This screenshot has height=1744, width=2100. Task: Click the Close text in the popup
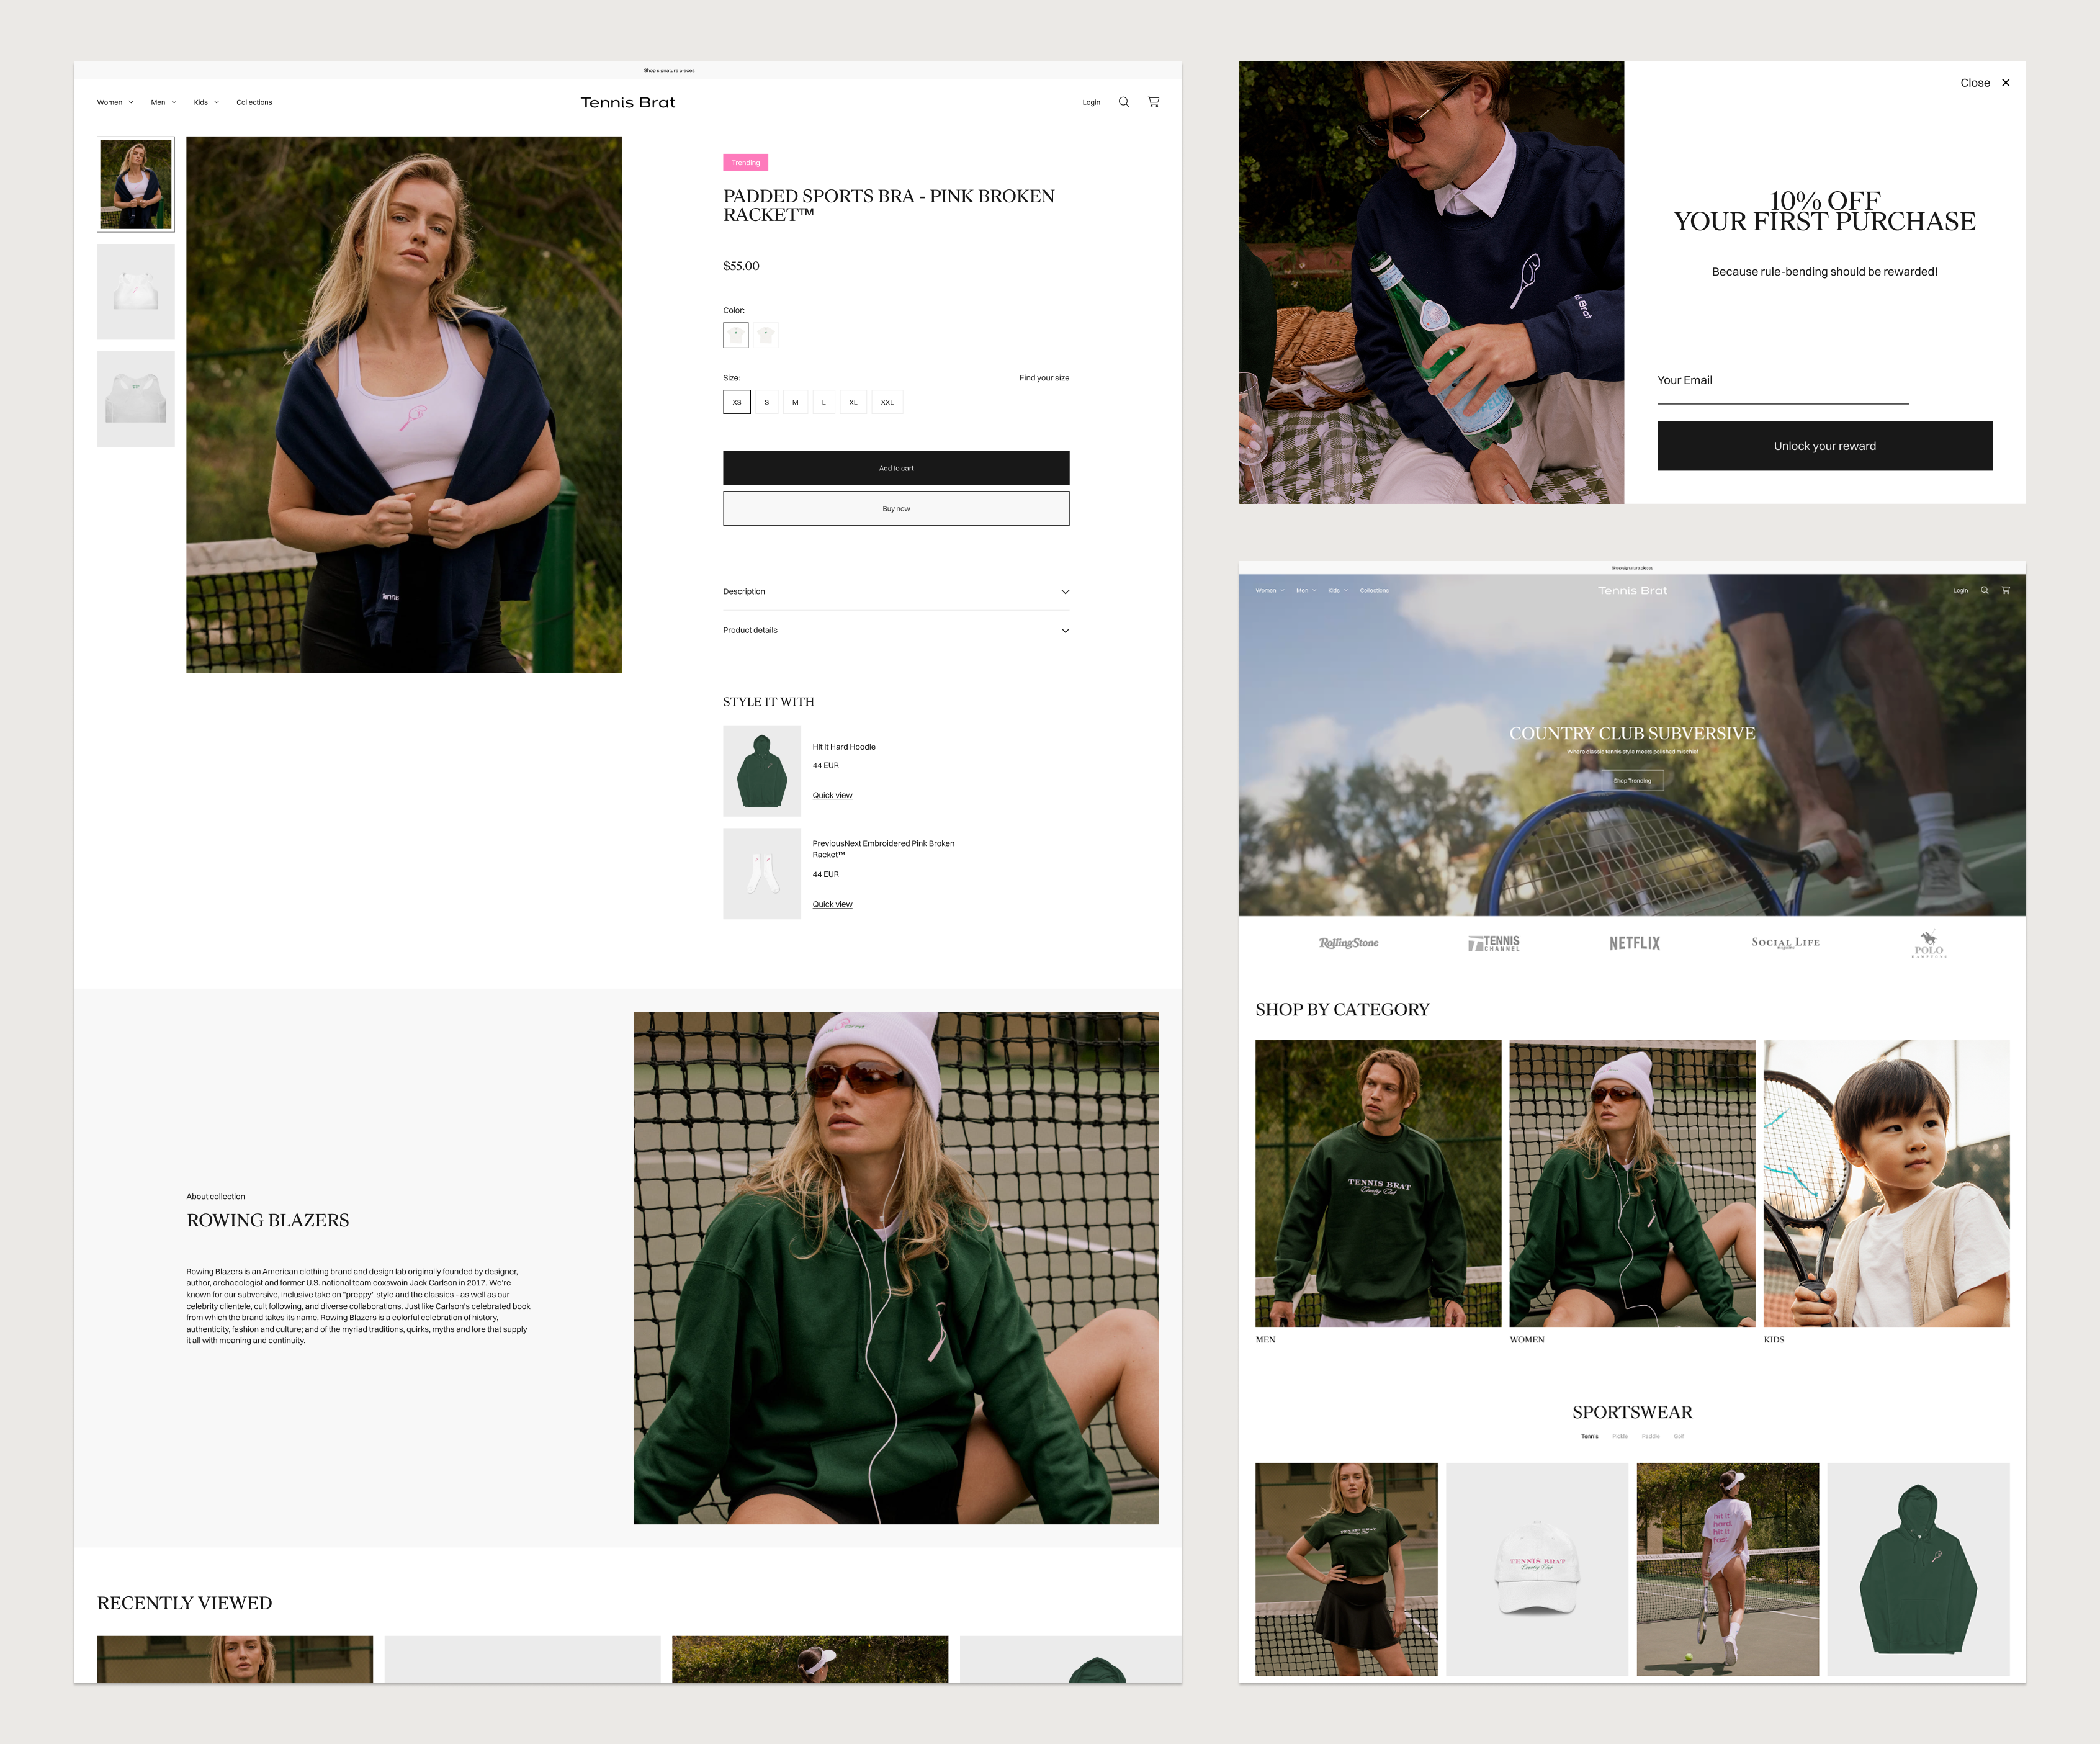point(1975,83)
